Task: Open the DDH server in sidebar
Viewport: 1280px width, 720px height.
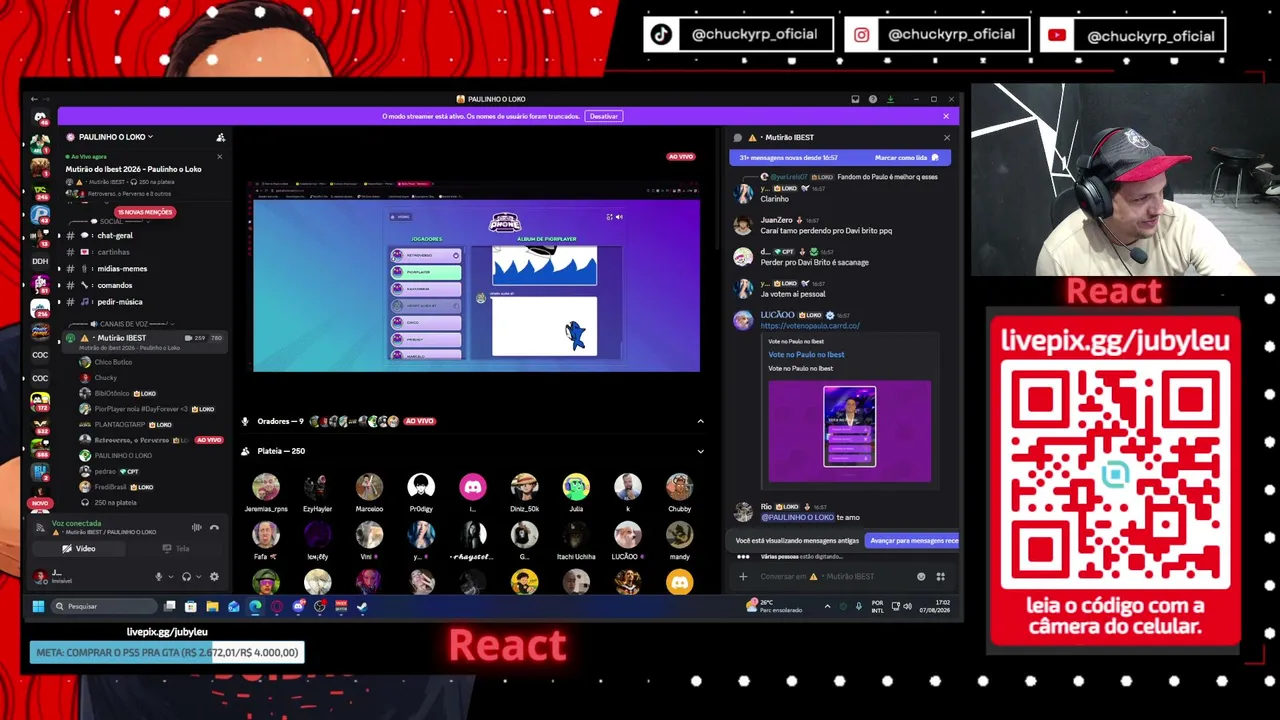Action: click(40, 261)
